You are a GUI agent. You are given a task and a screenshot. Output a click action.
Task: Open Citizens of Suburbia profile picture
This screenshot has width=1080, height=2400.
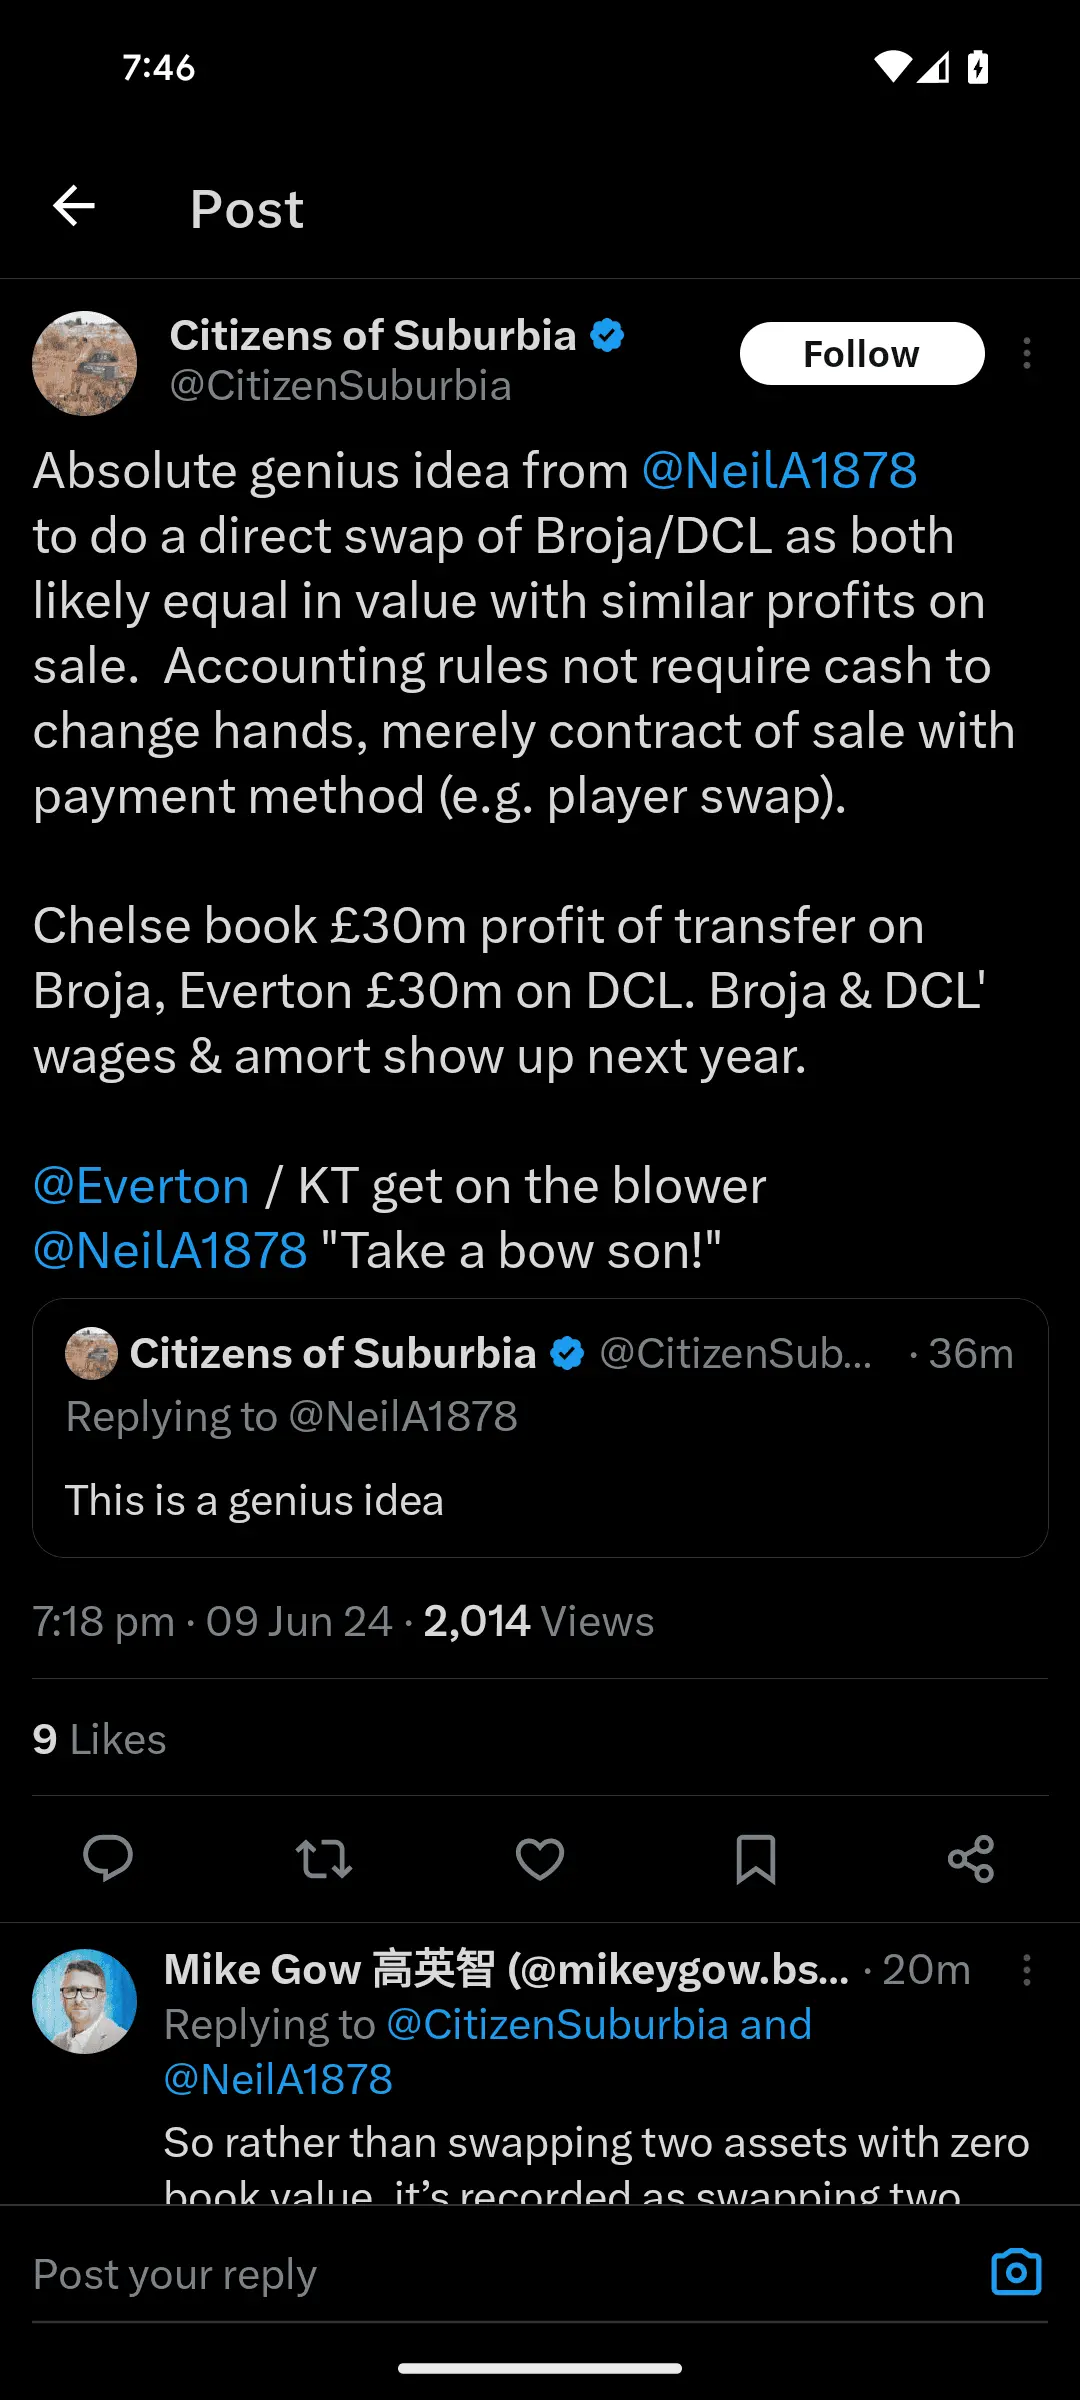tap(85, 363)
